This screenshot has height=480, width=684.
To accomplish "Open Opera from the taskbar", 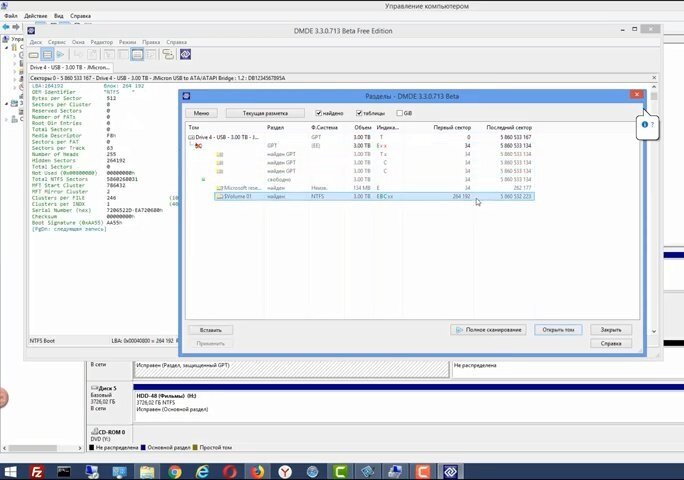I will (x=230, y=472).
